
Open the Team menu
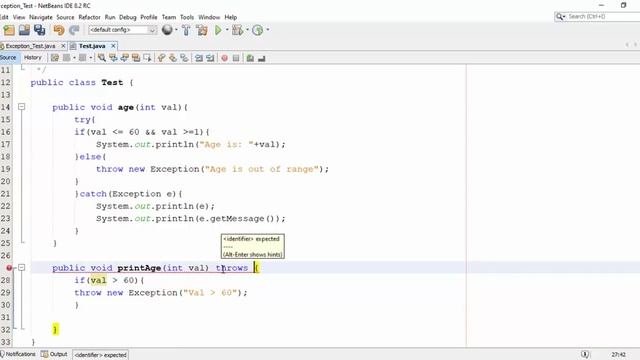(x=169, y=17)
